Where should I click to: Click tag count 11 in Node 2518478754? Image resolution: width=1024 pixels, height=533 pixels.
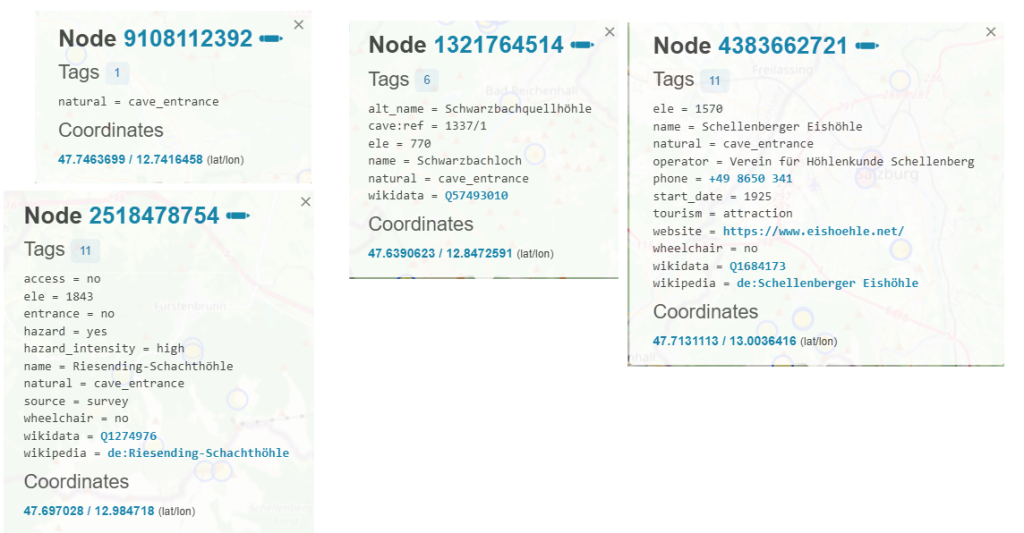coord(86,250)
